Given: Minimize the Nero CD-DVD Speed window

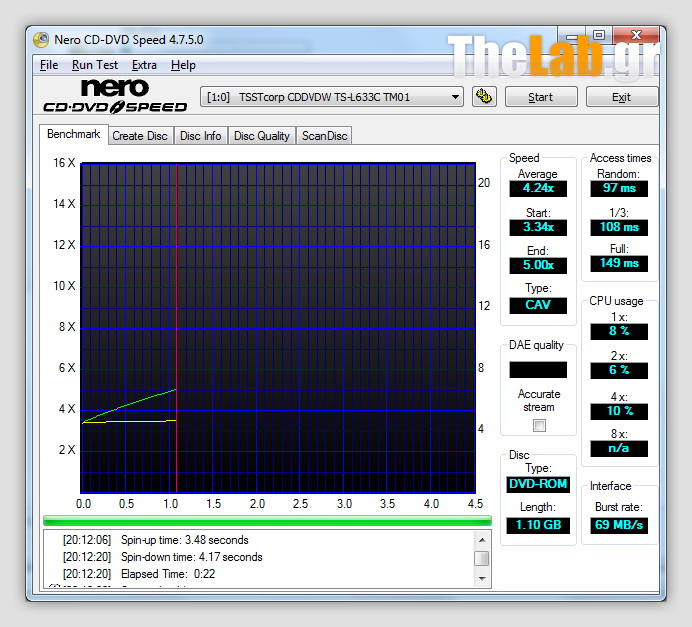Looking at the screenshot, I should pos(572,36).
